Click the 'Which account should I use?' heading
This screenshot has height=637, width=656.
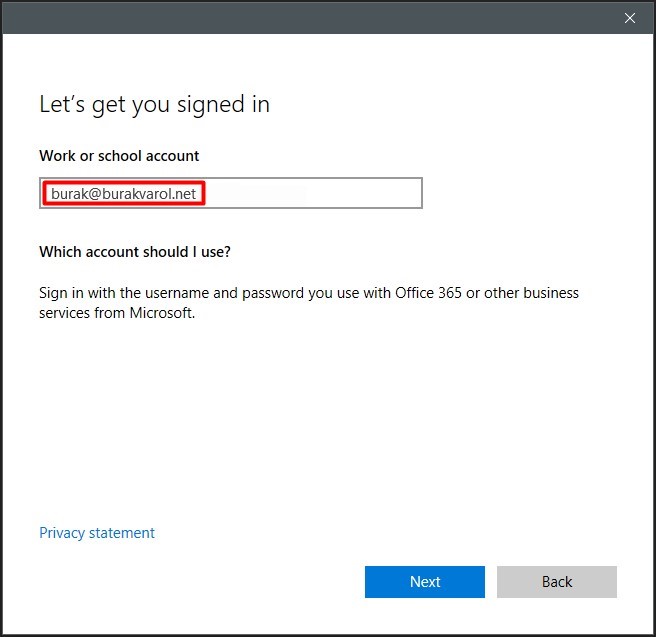[x=135, y=252]
